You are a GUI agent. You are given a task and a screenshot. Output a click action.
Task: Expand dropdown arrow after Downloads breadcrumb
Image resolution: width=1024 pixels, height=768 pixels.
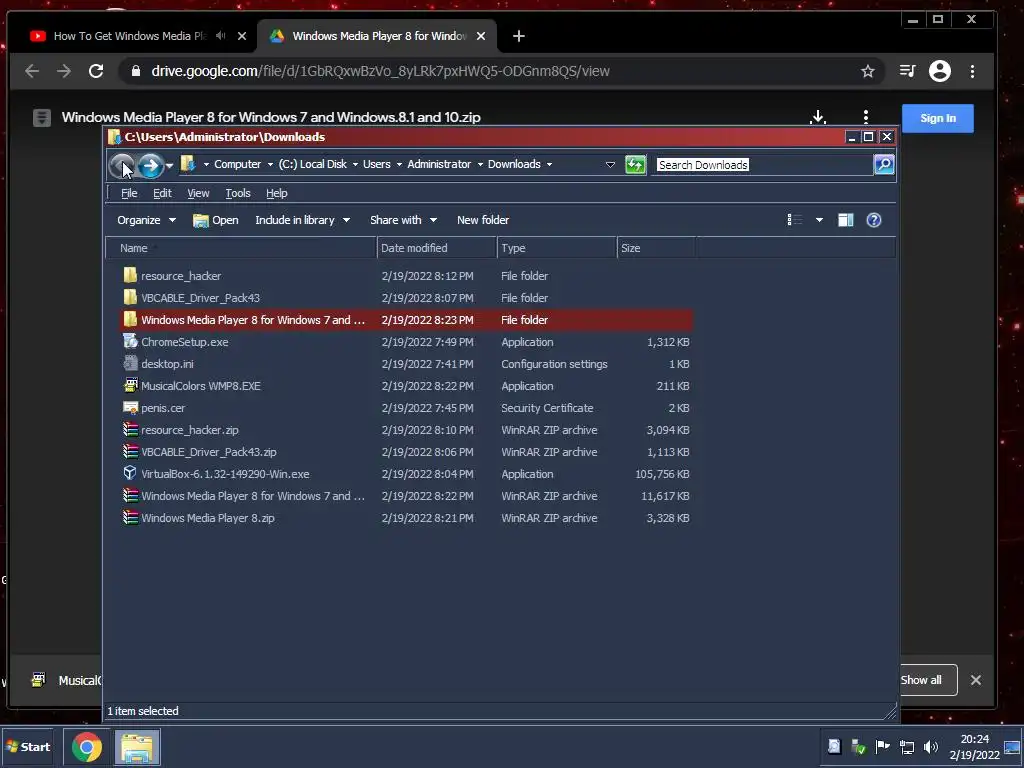[549, 165]
